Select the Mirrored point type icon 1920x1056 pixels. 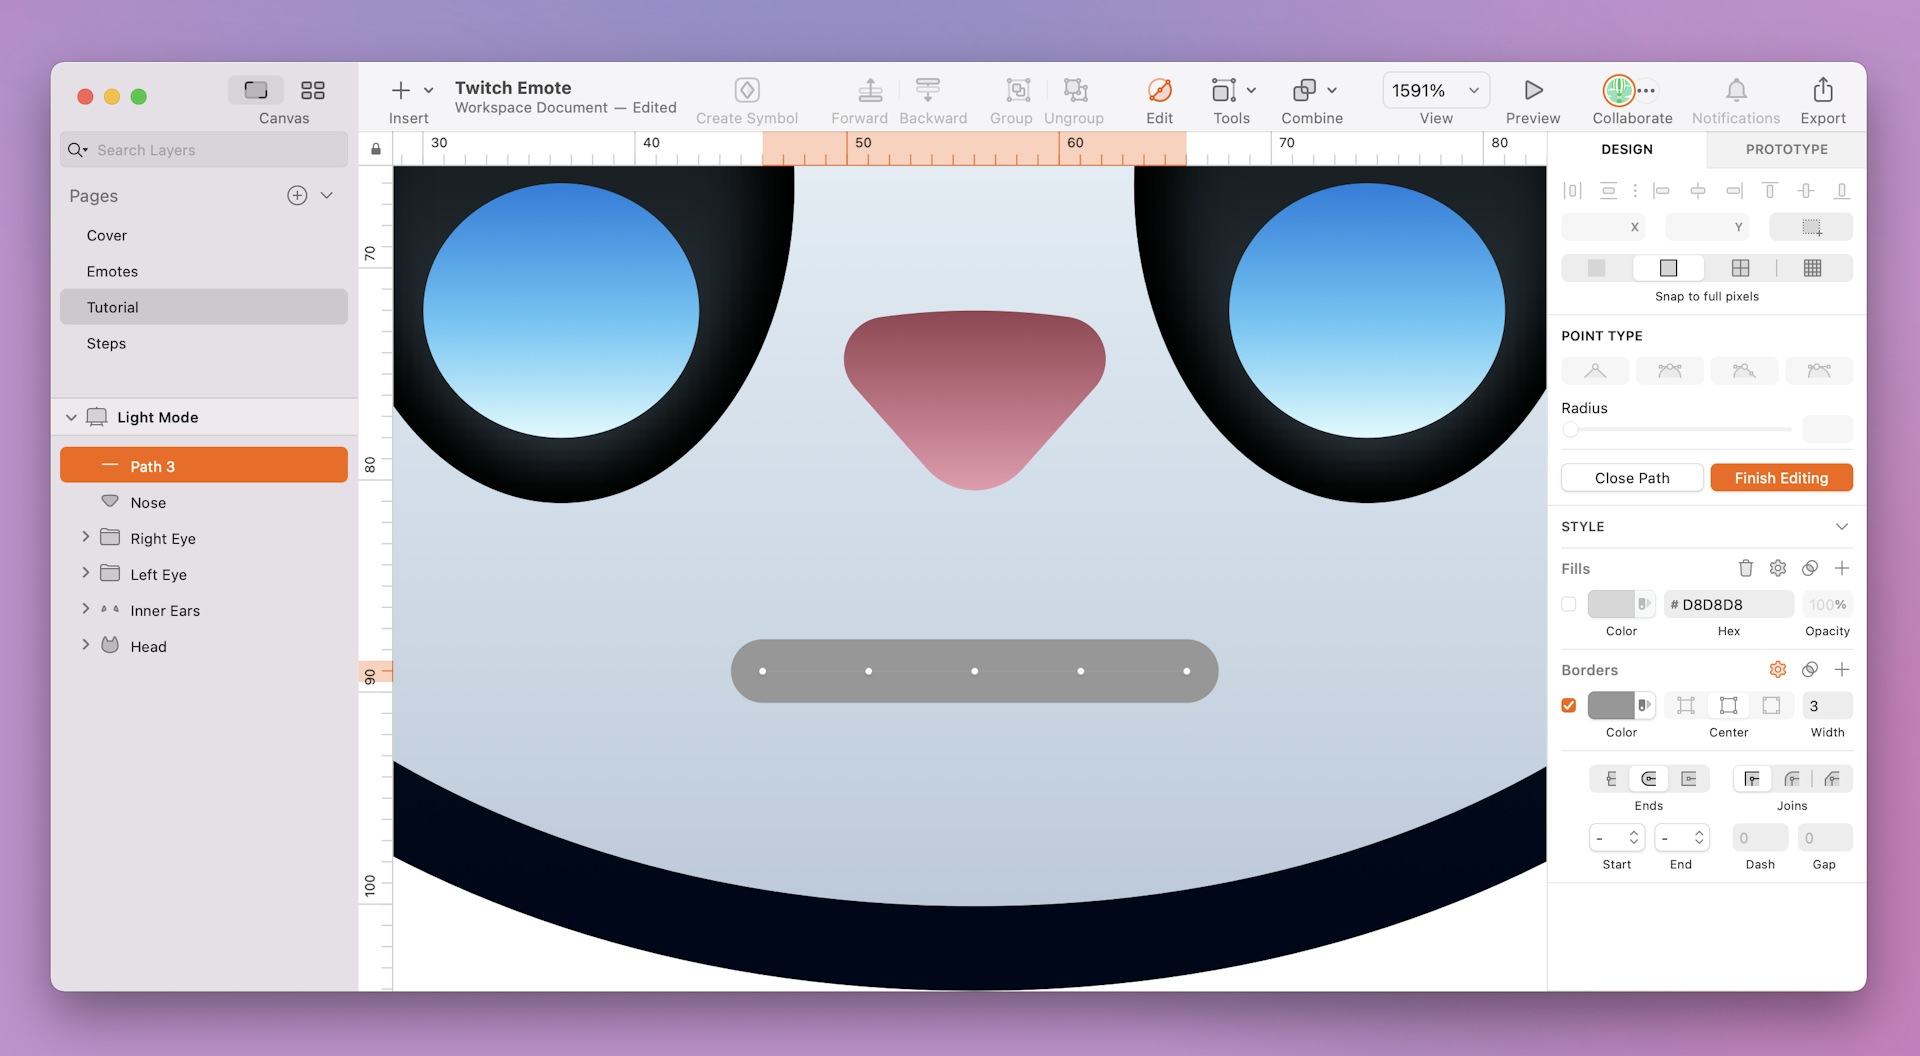1670,371
